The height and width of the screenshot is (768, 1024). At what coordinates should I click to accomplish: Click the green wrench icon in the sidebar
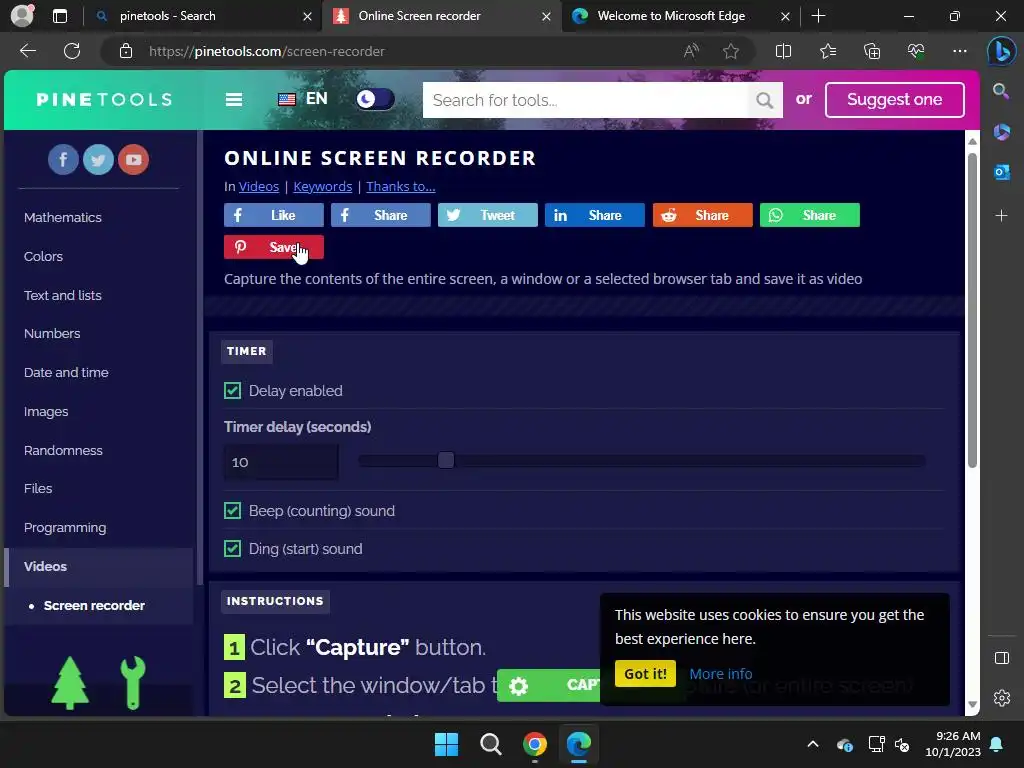tap(133, 683)
